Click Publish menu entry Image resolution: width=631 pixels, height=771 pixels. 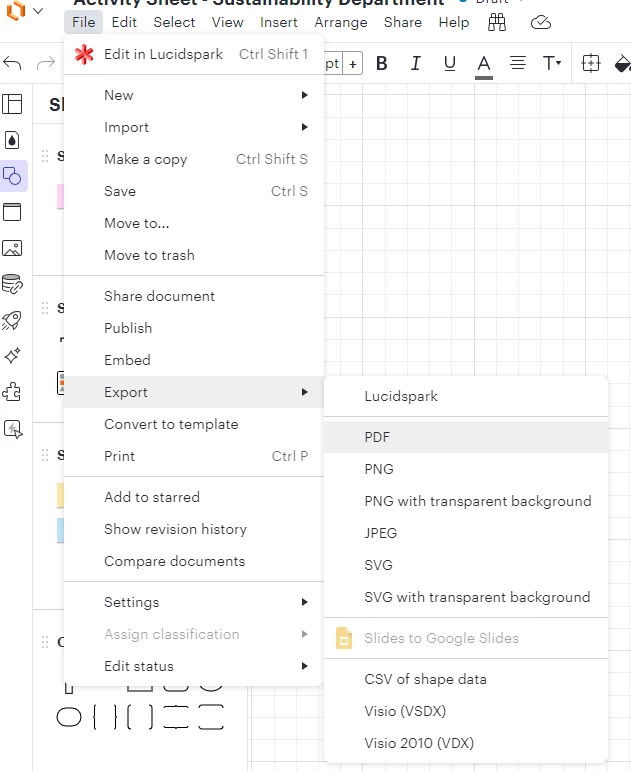(194, 328)
